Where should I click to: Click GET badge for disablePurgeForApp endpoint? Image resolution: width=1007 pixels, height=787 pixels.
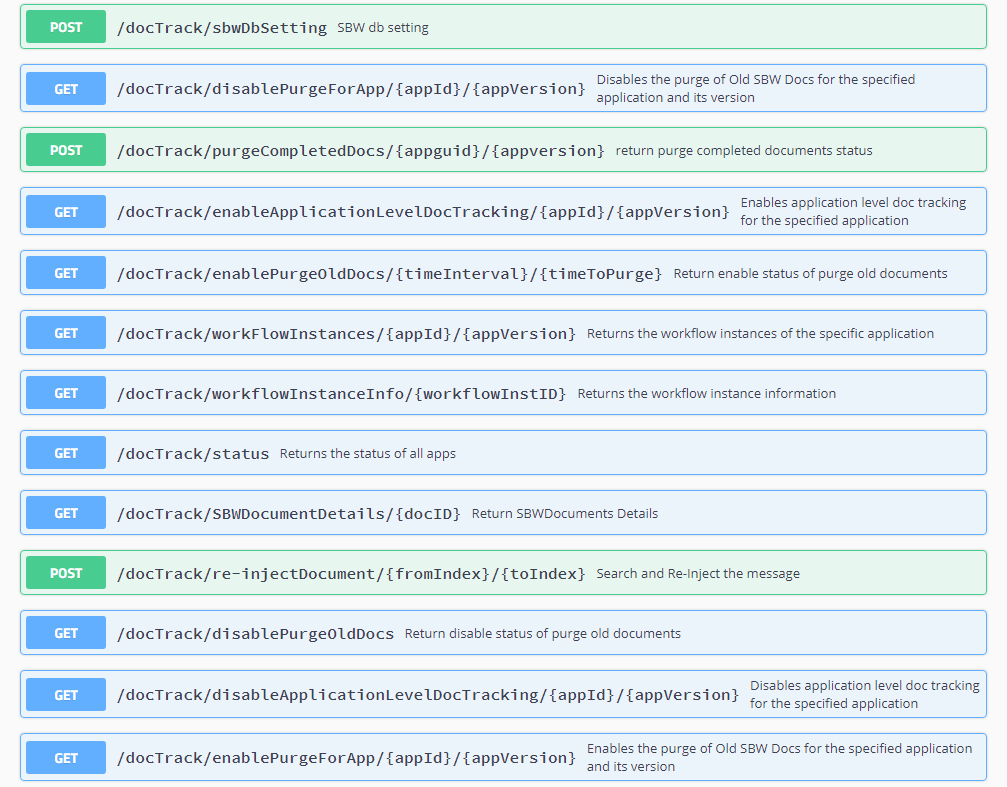(66, 89)
